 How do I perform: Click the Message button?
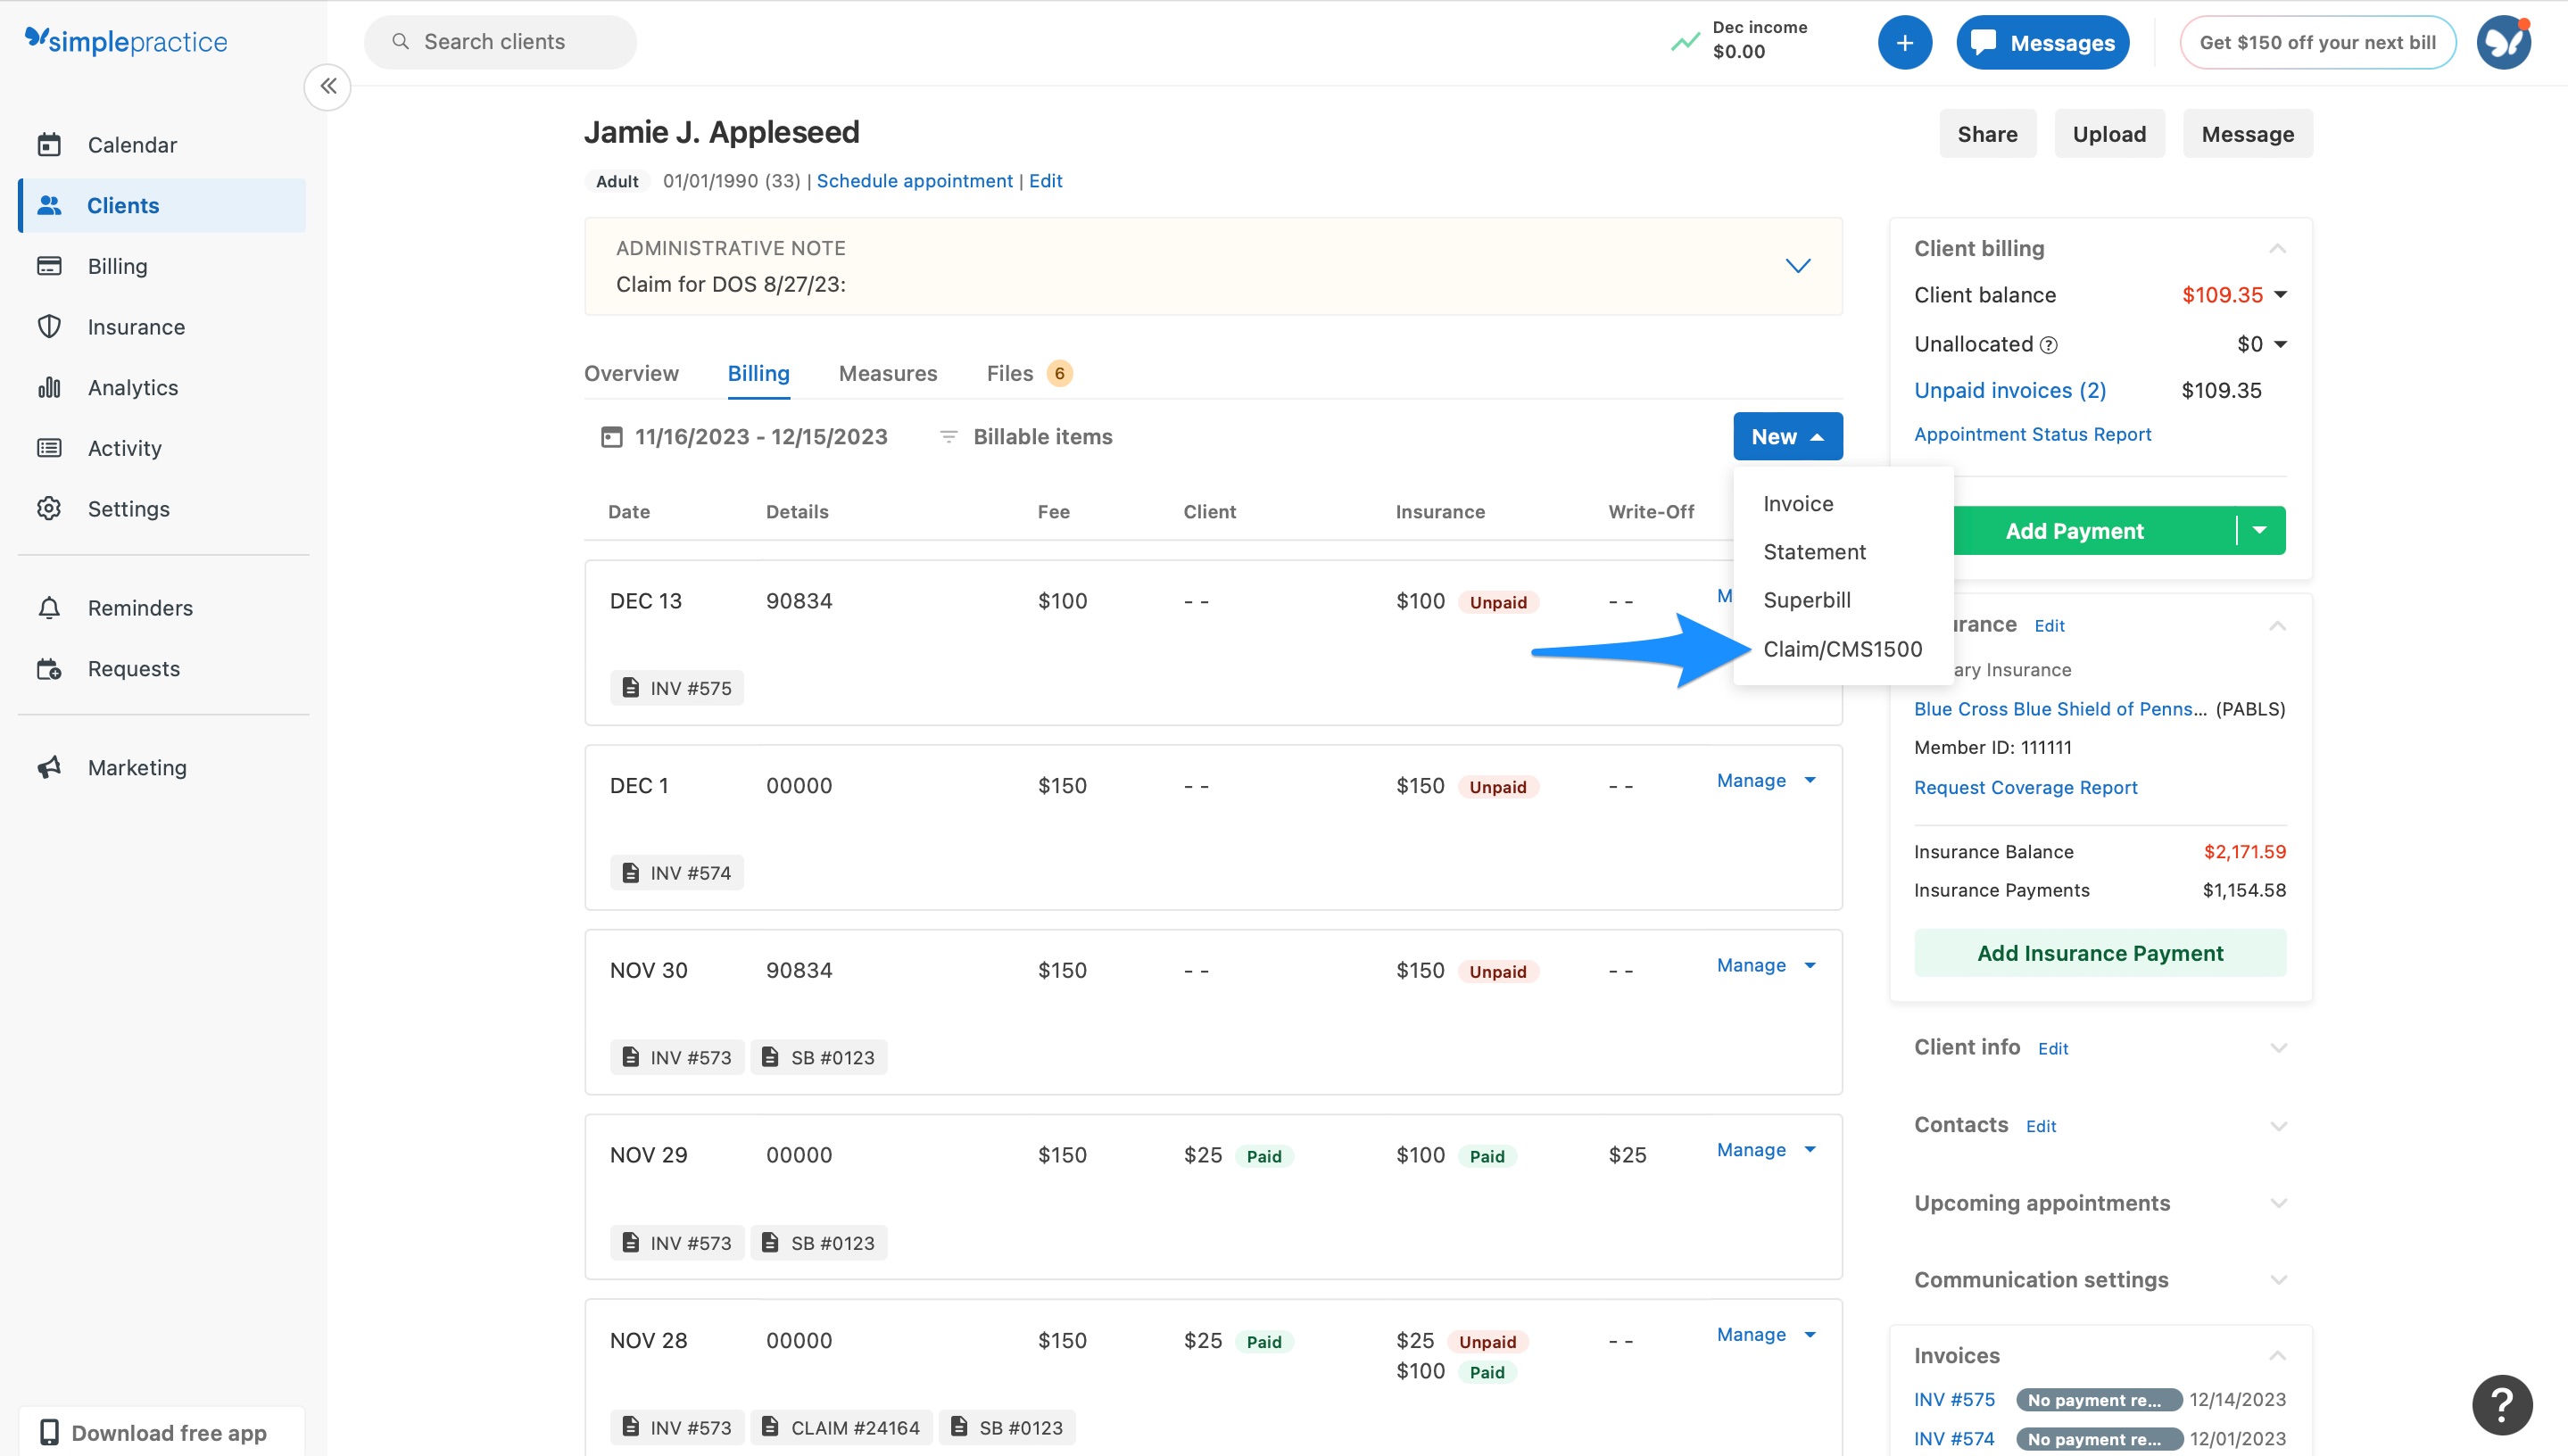pos(2247,134)
